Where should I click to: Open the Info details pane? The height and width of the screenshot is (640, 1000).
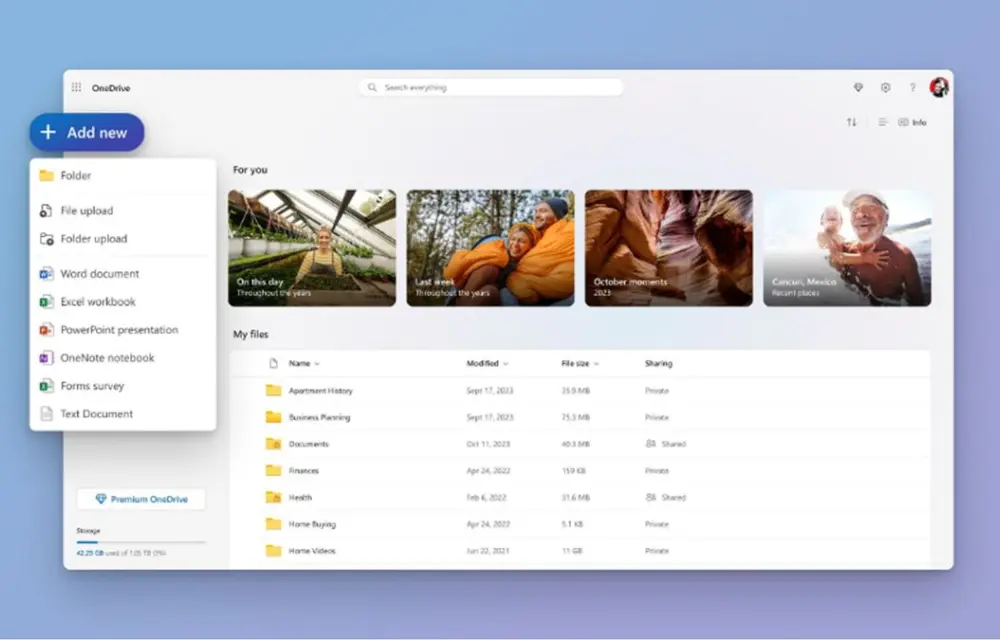912,122
